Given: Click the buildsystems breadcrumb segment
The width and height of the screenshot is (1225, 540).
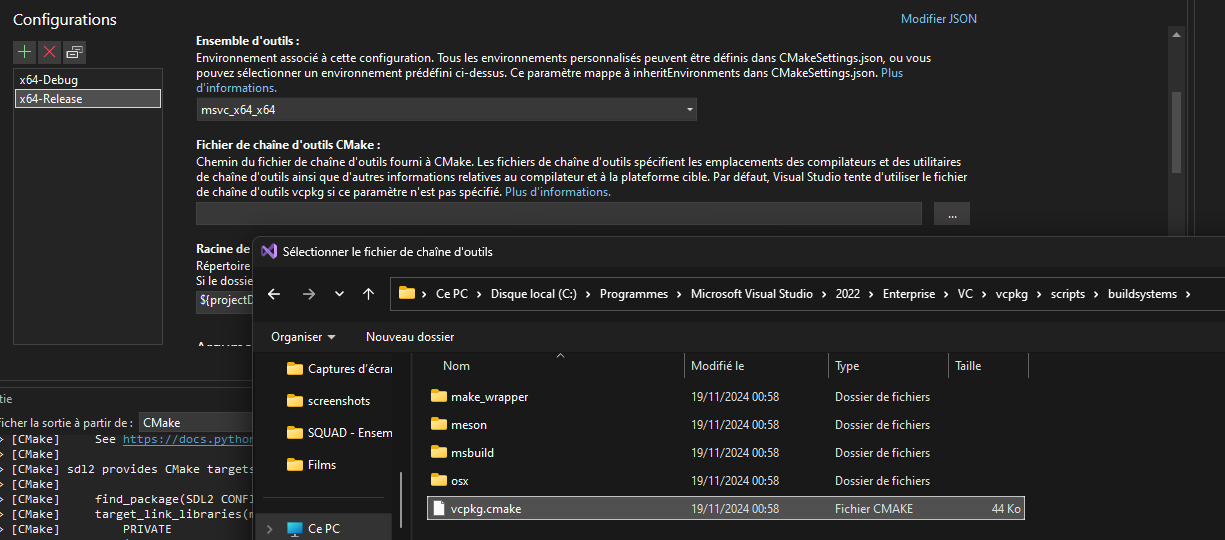Looking at the screenshot, I should [x=1142, y=294].
